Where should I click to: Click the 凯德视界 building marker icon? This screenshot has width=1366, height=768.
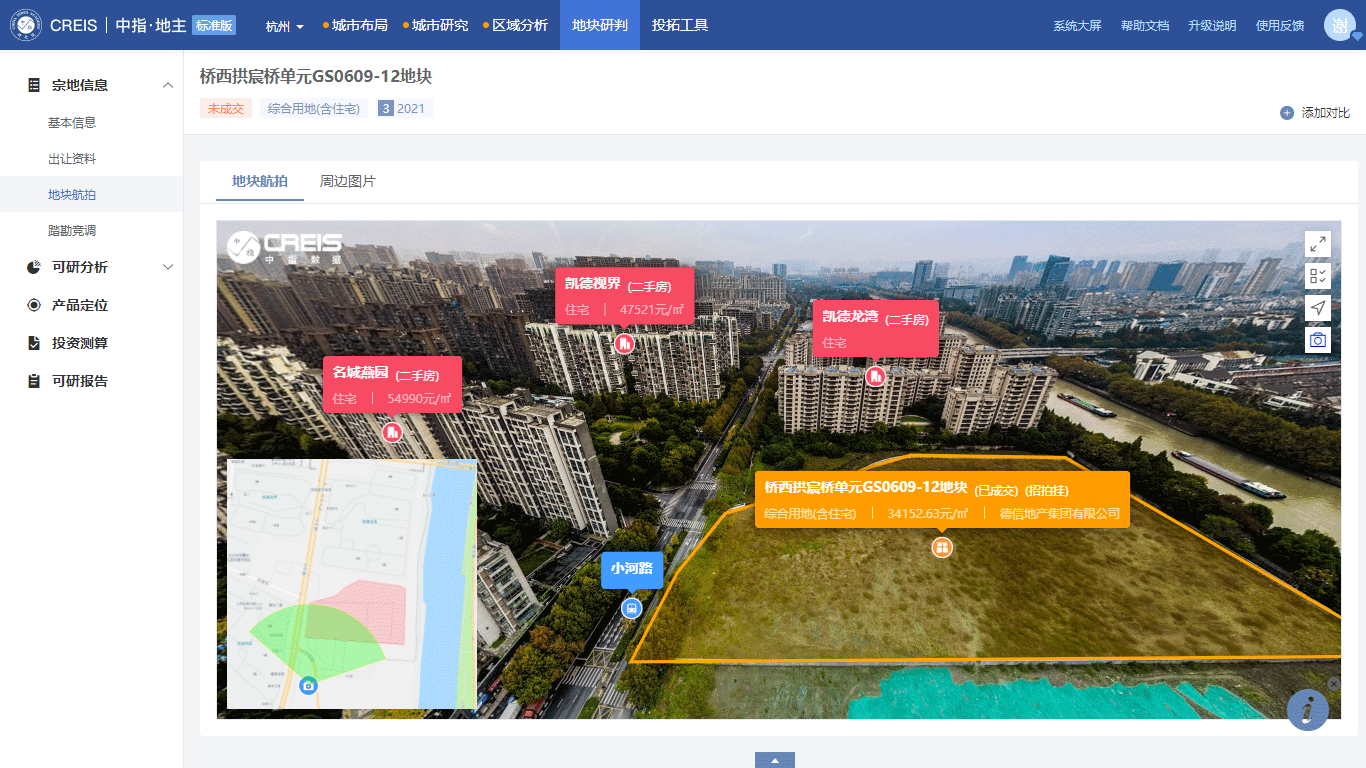[625, 344]
